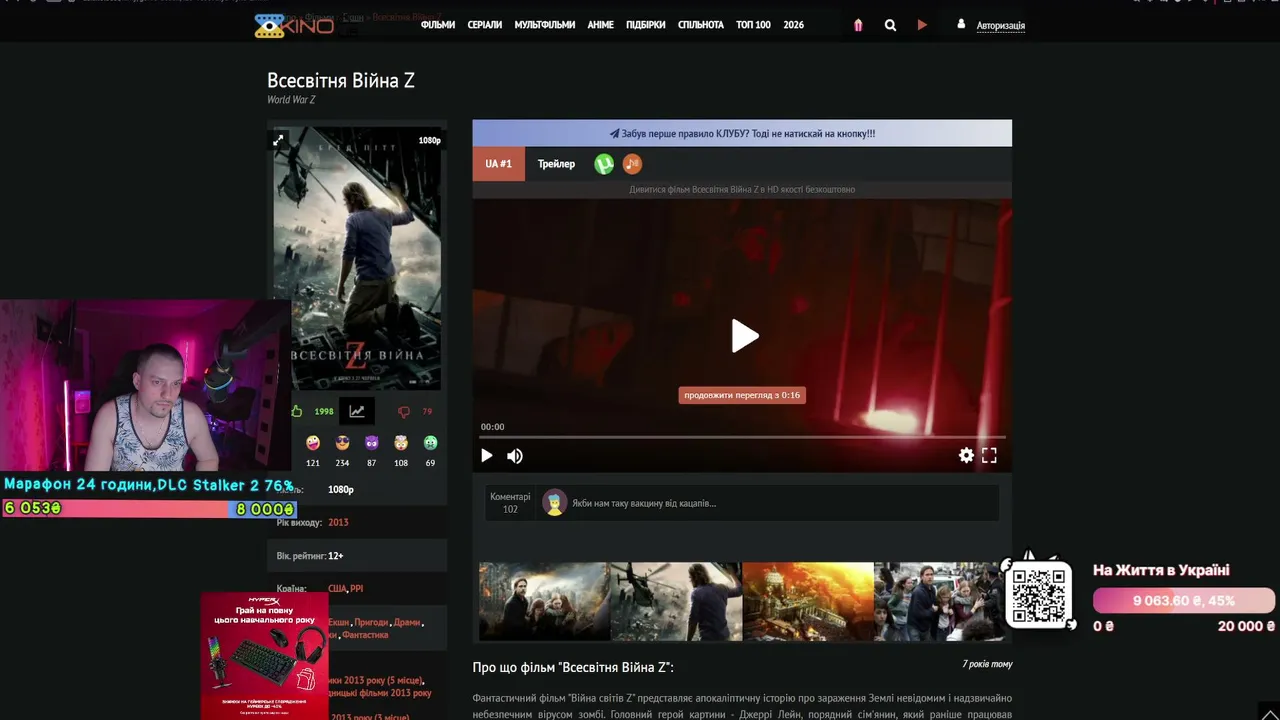Screen dimensions: 1280x720
Task: Click the green torrent download icon
Action: (x=604, y=164)
